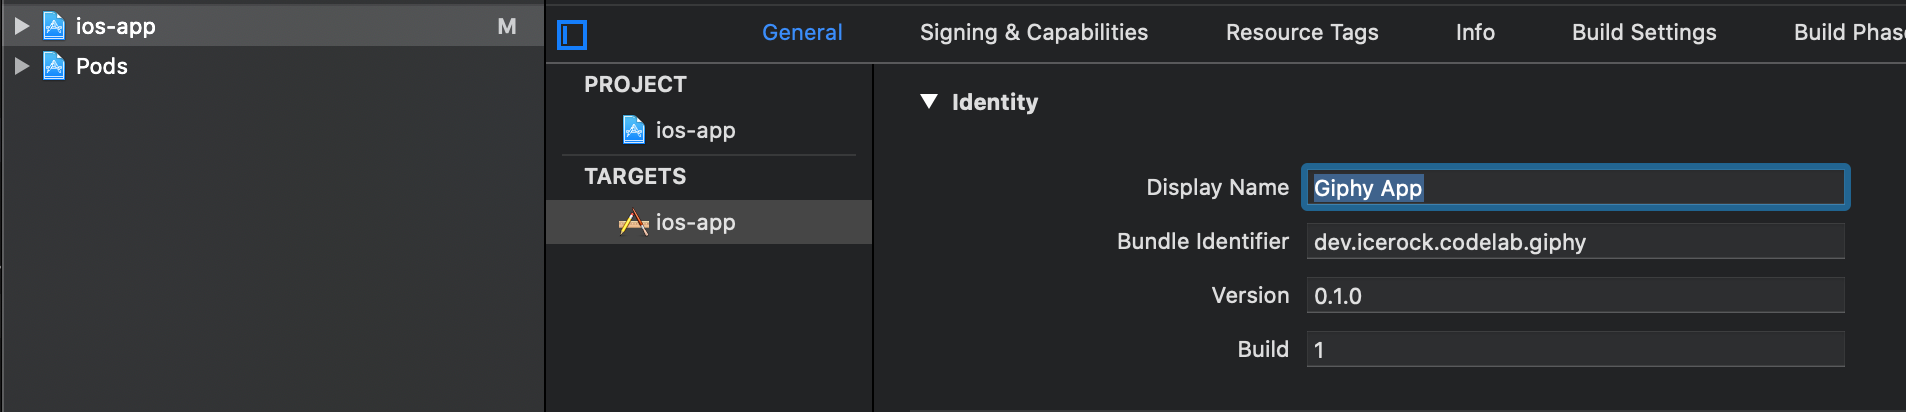This screenshot has height=412, width=1906.
Task: Switch to the Info tab
Action: [x=1475, y=33]
